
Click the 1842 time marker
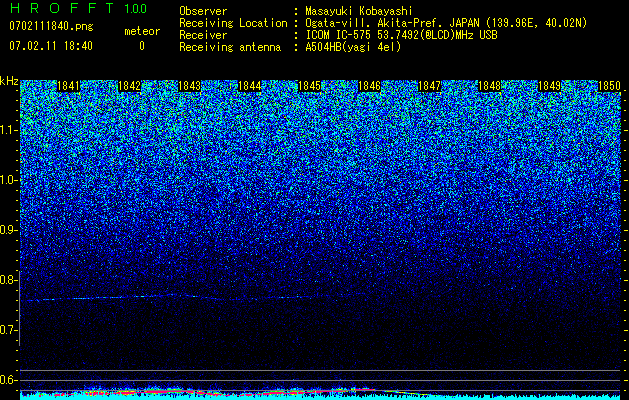pos(129,86)
